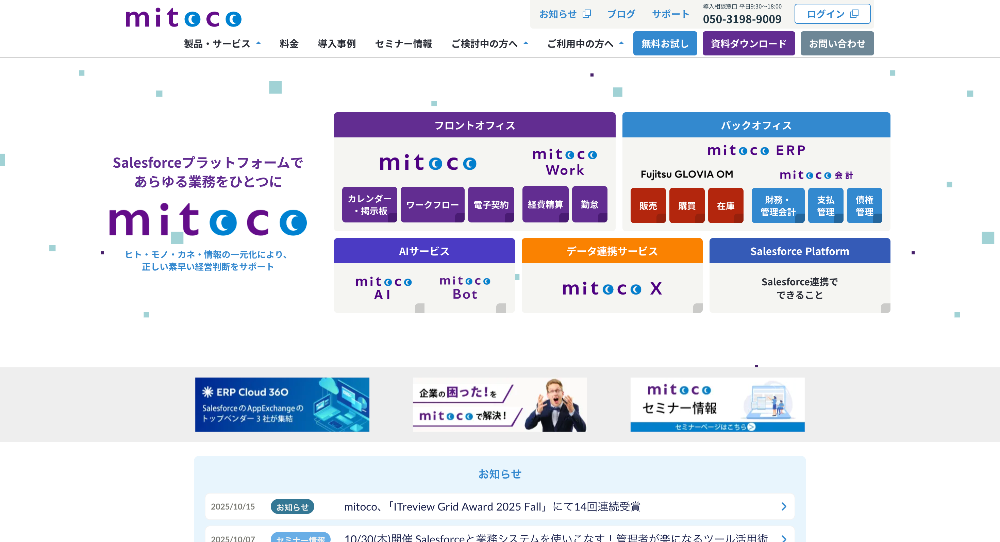Click the mitoco Bot logo
The height and width of the screenshot is (542, 1000).
pyautogui.click(x=465, y=288)
